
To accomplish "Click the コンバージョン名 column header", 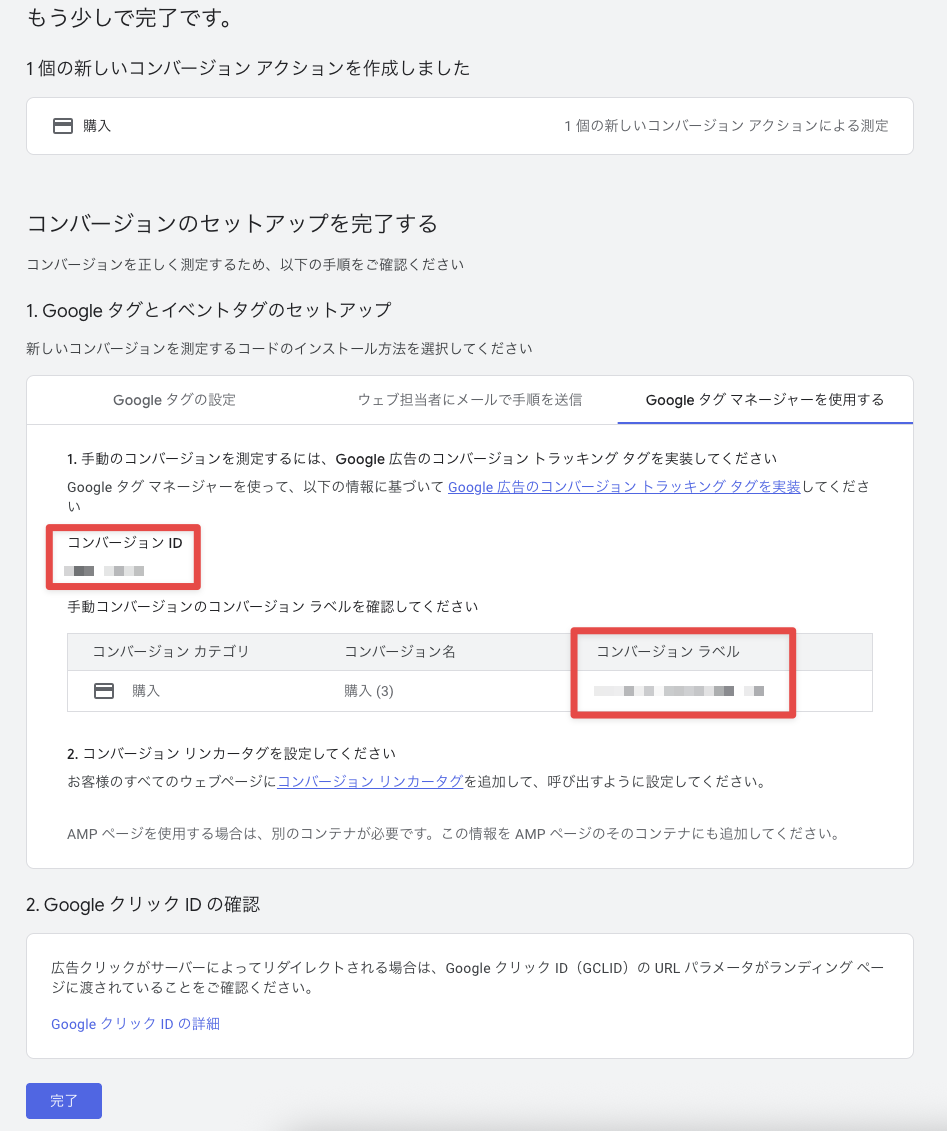I will click(400, 652).
